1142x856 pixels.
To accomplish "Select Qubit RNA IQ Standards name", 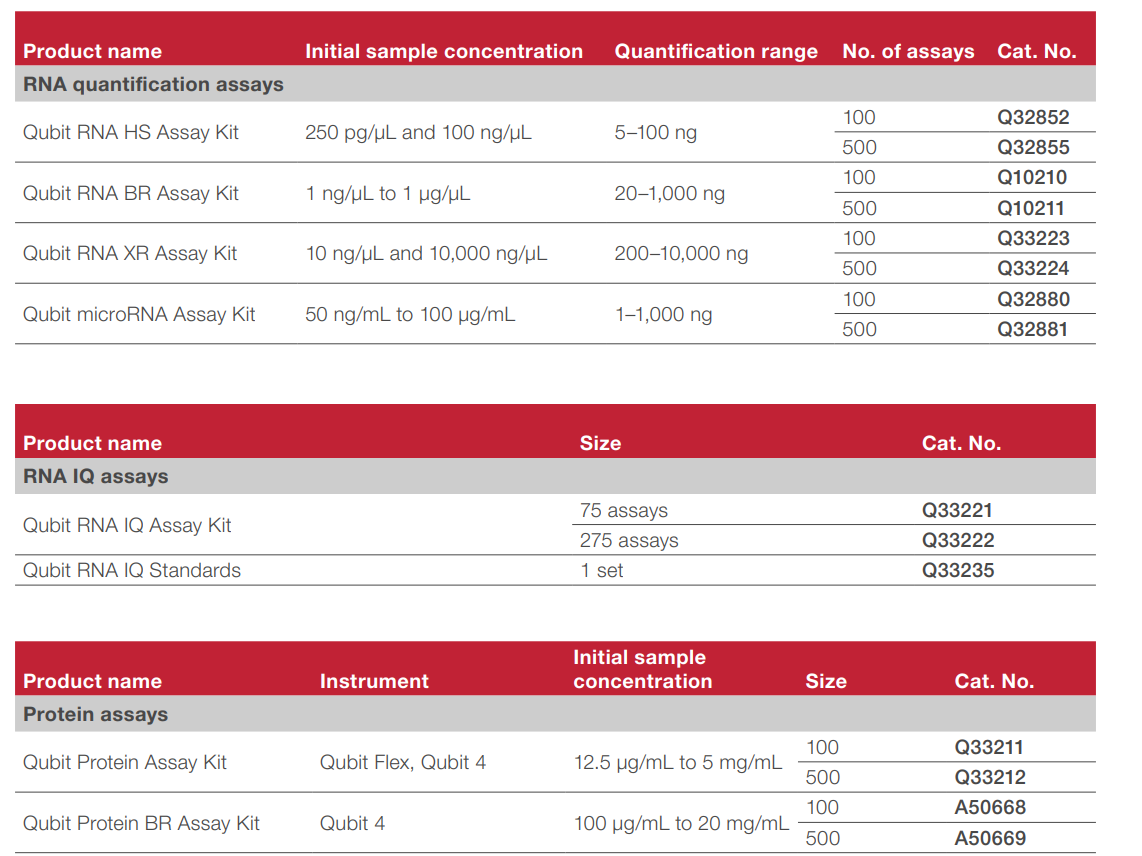I will pos(132,570).
